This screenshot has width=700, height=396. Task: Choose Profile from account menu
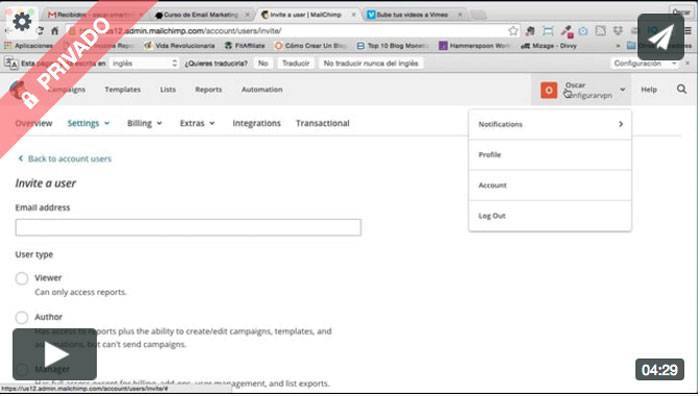pyautogui.click(x=550, y=155)
